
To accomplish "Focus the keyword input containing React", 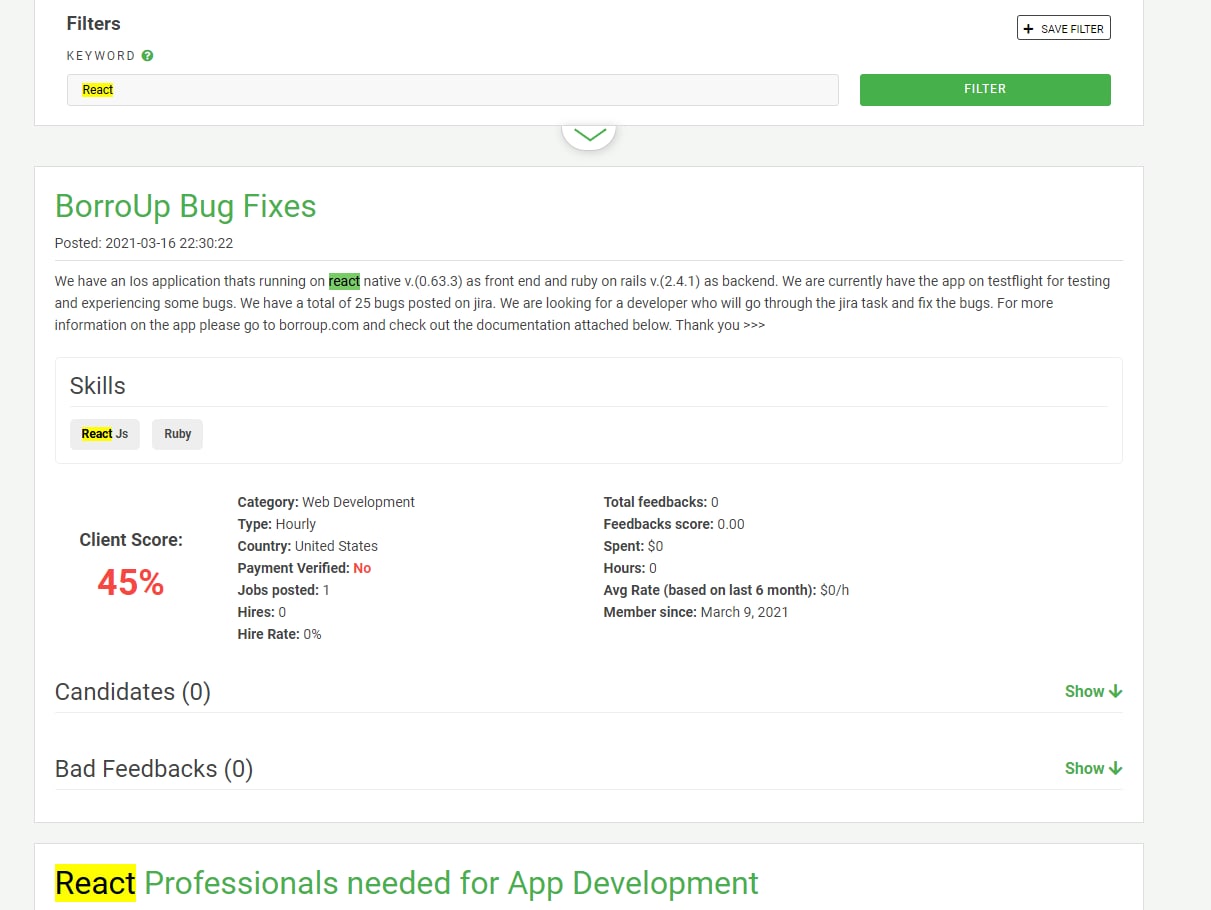I will pos(452,90).
